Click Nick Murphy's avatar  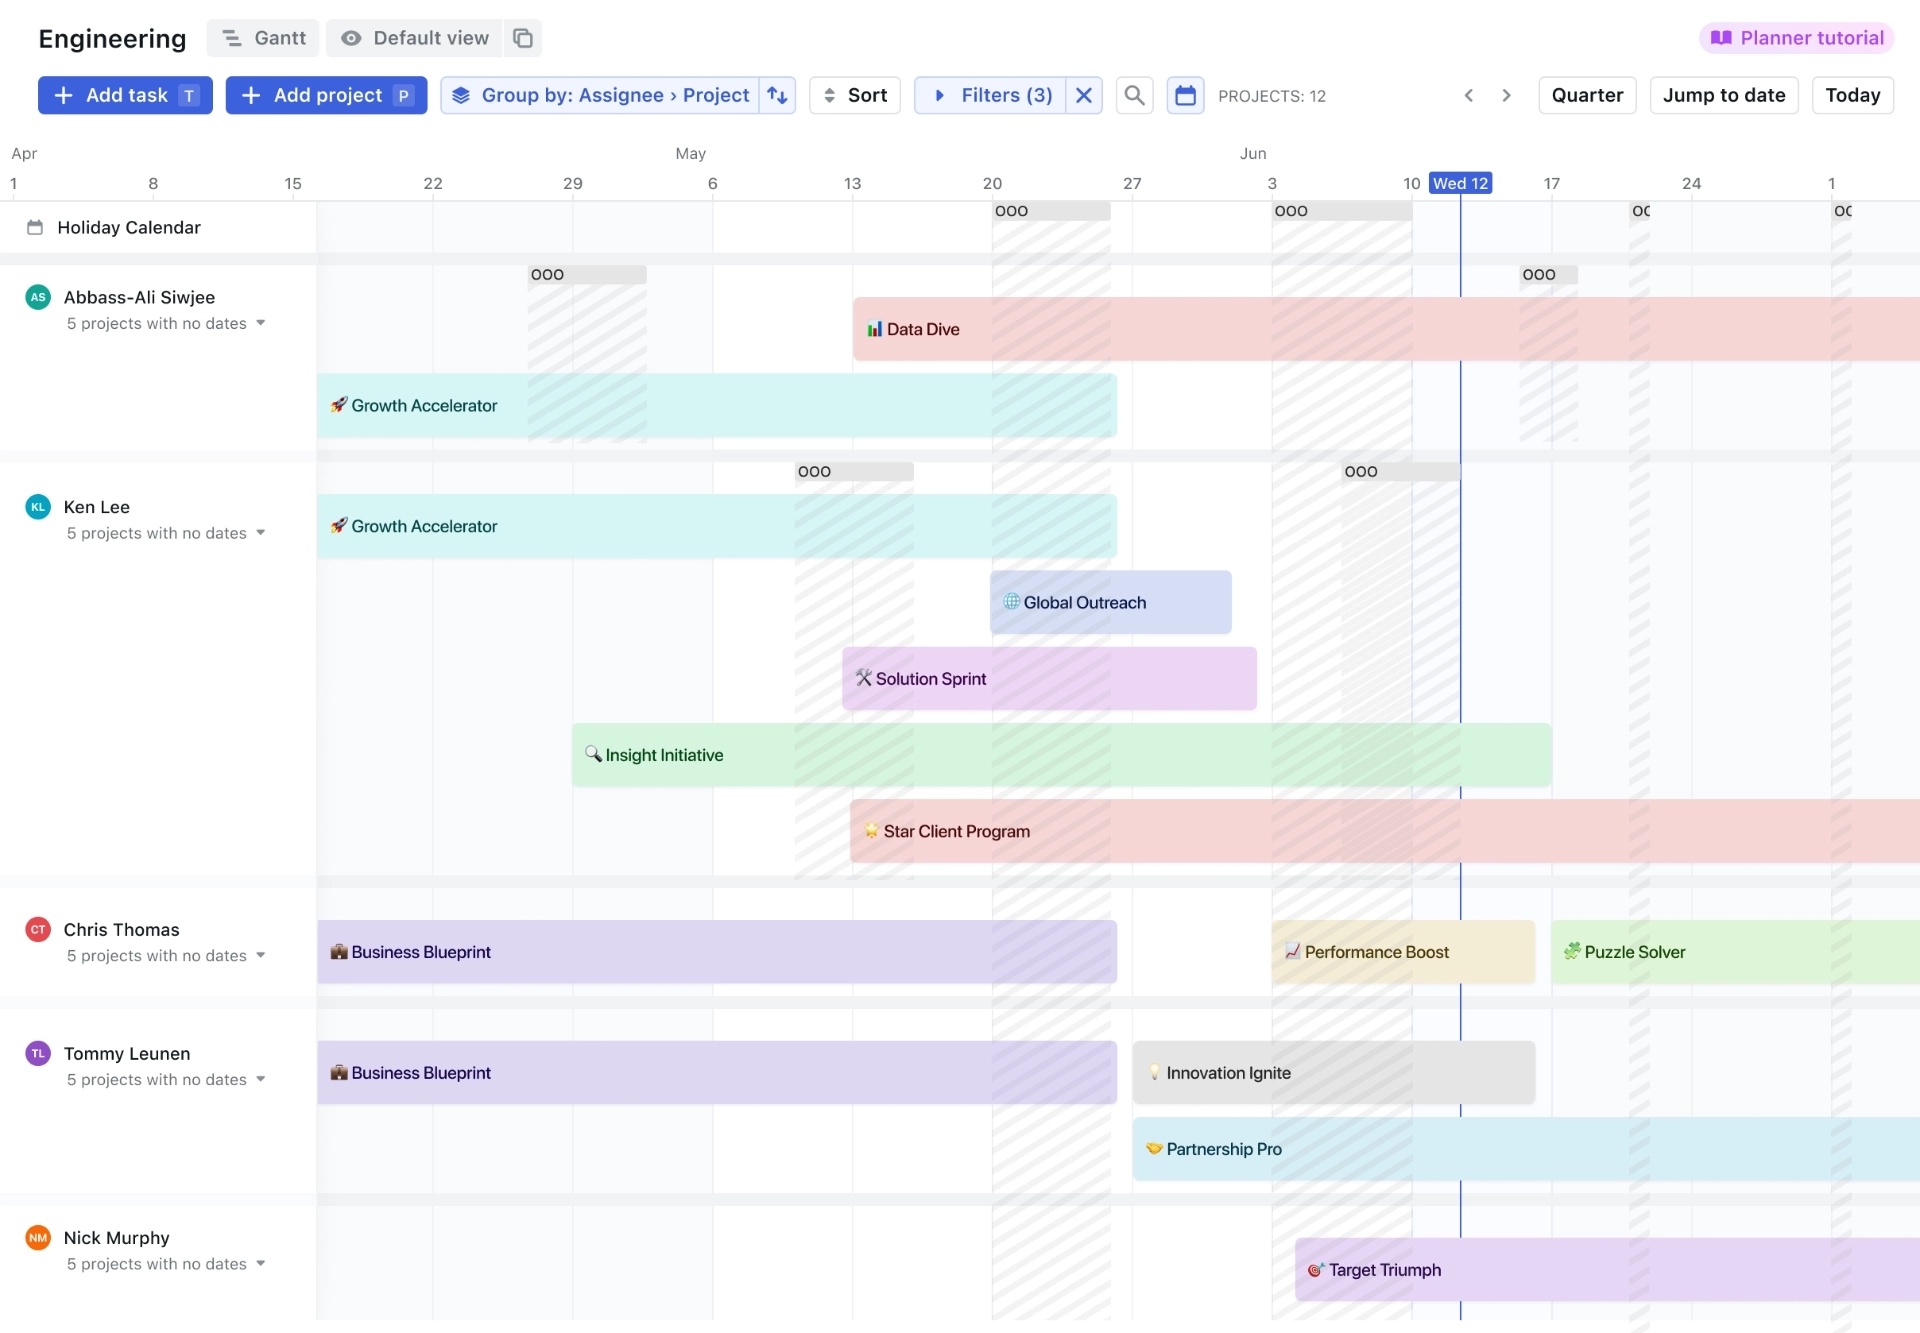(x=37, y=1237)
